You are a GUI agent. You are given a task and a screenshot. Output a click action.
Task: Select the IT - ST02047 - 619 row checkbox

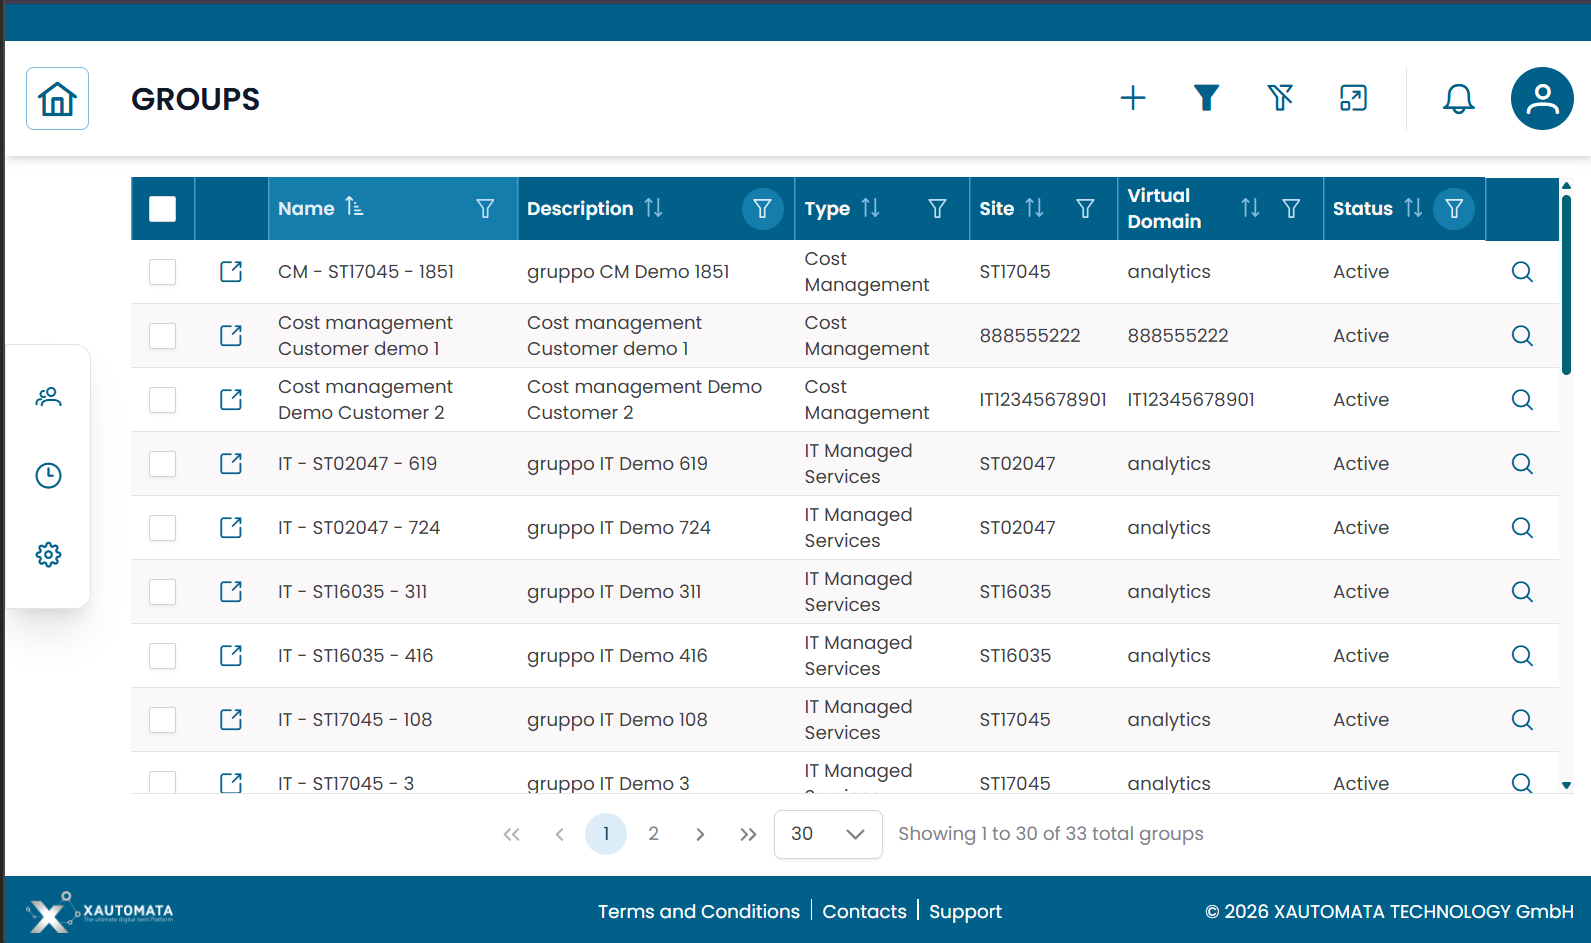pos(162,464)
